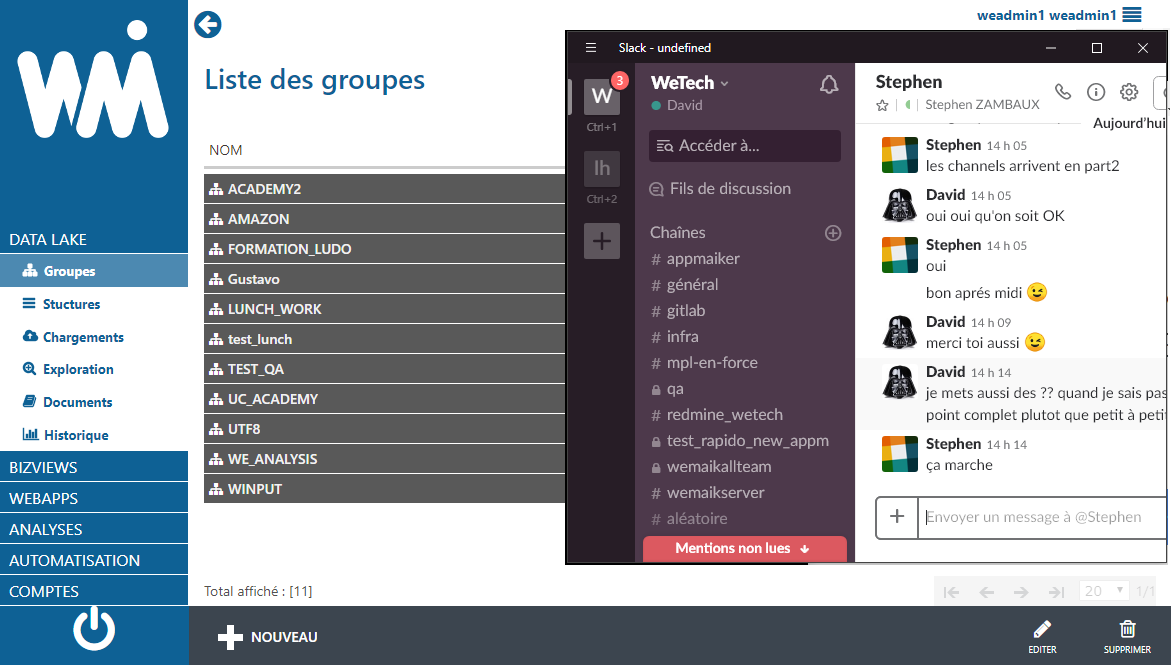Open Slack notifications bell
1172x665 pixels.
click(x=829, y=85)
